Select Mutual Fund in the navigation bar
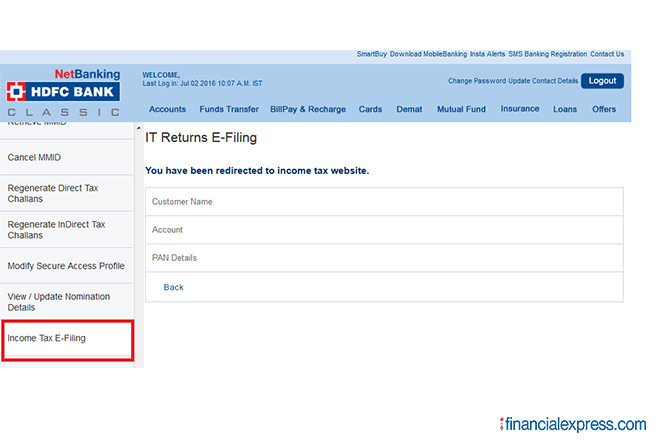 point(461,109)
